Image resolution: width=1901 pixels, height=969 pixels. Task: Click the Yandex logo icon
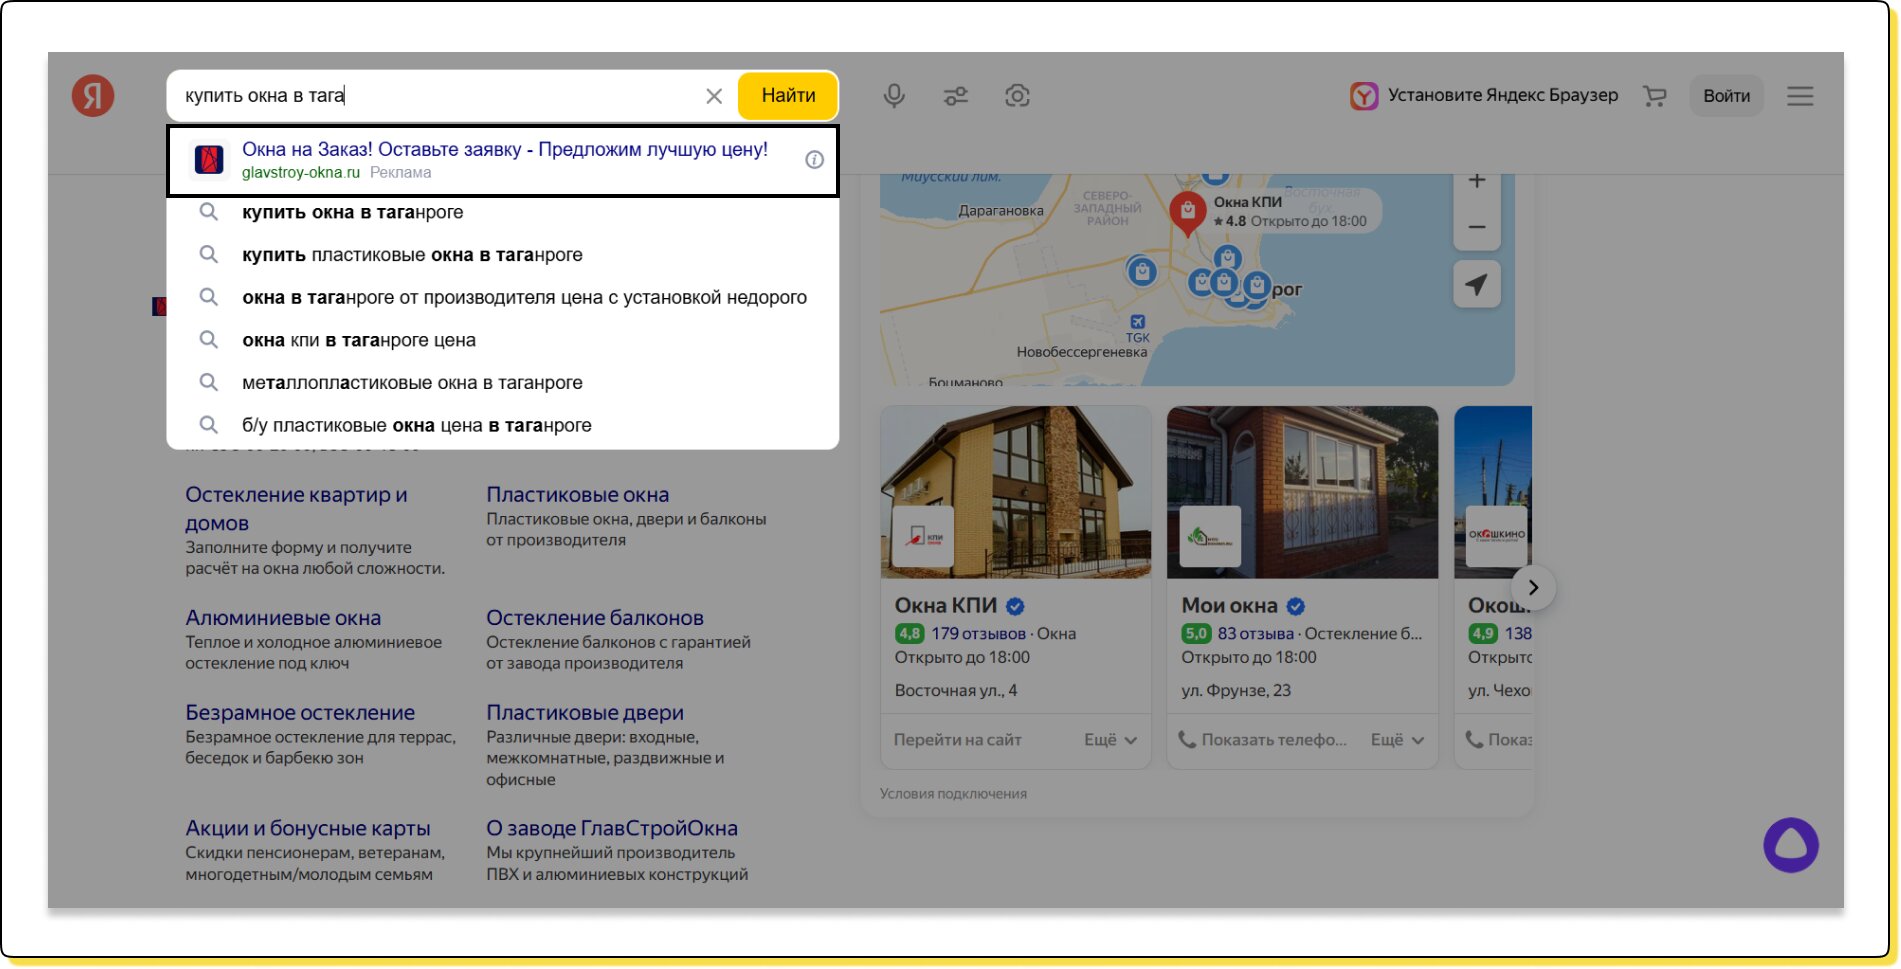coord(93,96)
